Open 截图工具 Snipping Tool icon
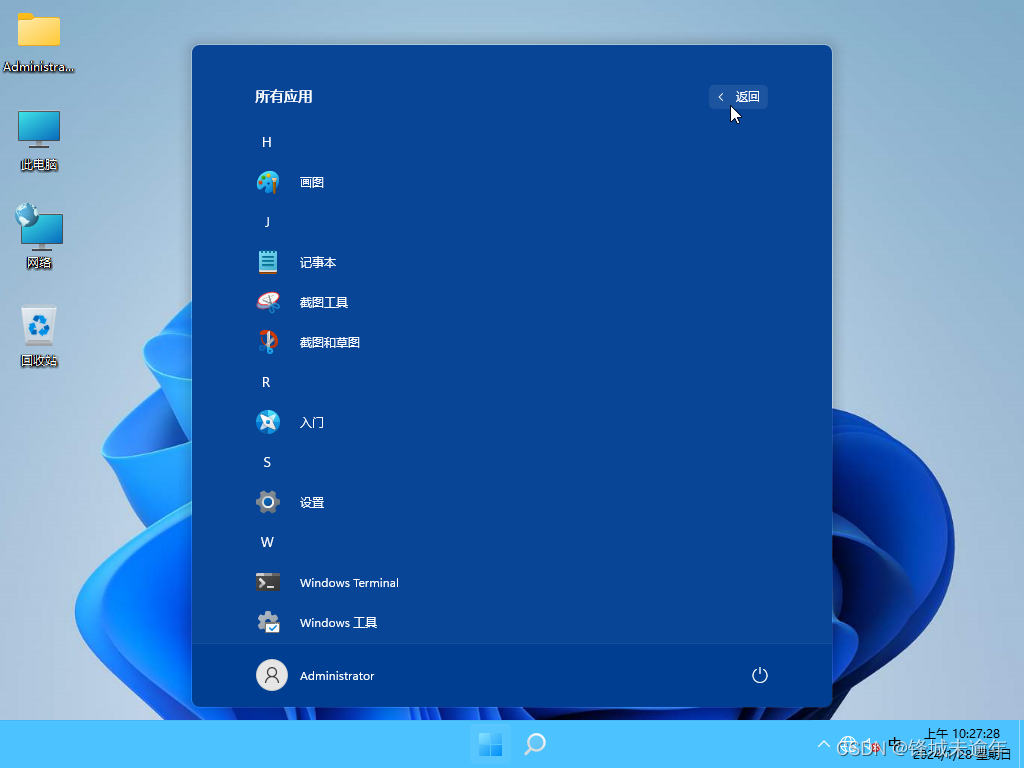The image size is (1024, 768). (x=268, y=302)
